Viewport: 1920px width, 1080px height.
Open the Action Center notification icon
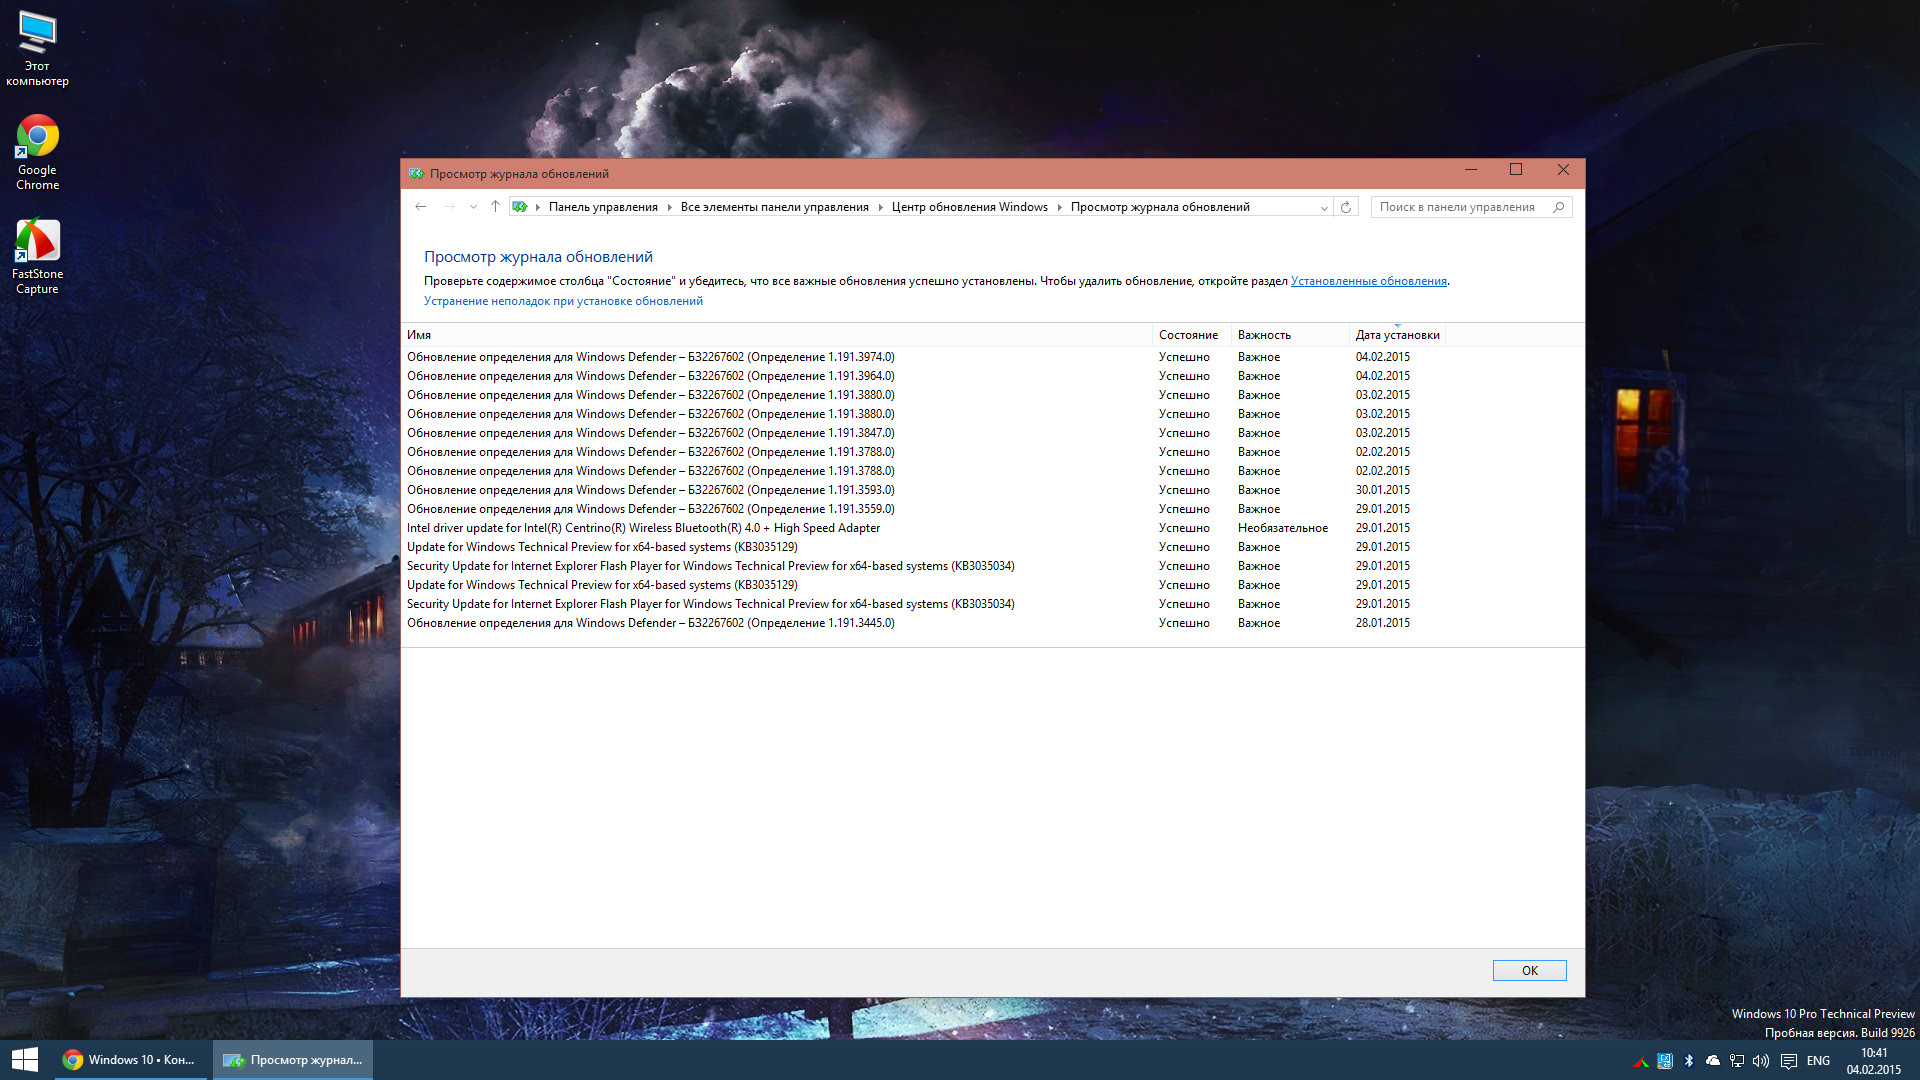(1789, 1061)
